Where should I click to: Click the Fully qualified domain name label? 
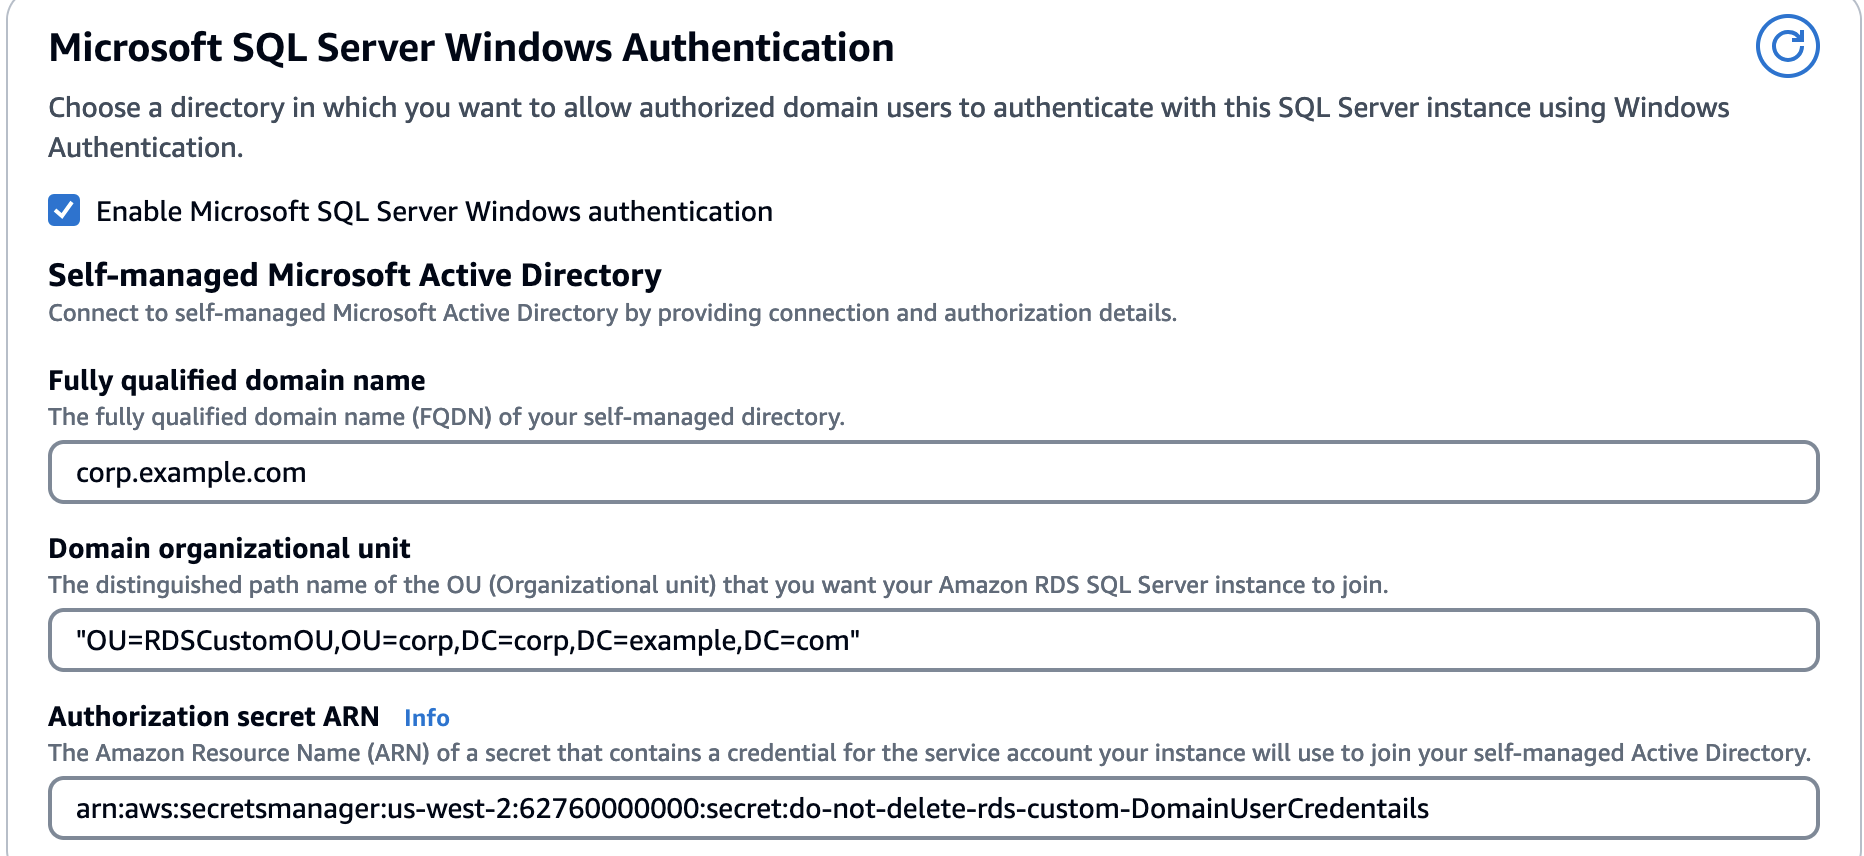tap(236, 381)
